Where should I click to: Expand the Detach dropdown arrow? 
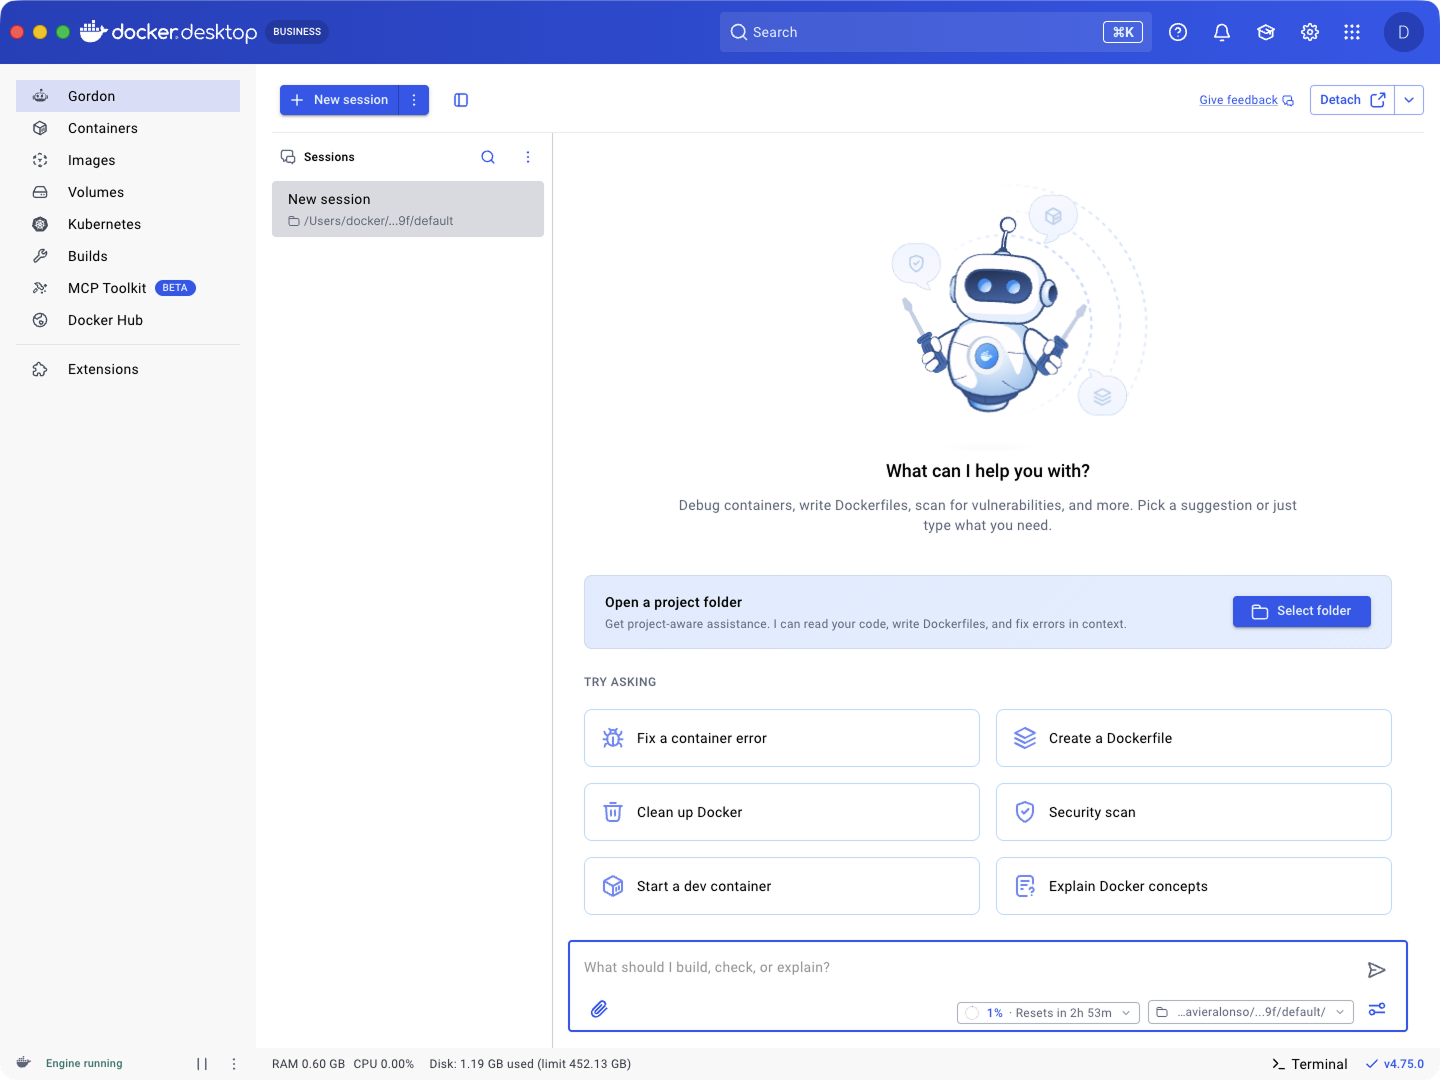tap(1409, 100)
